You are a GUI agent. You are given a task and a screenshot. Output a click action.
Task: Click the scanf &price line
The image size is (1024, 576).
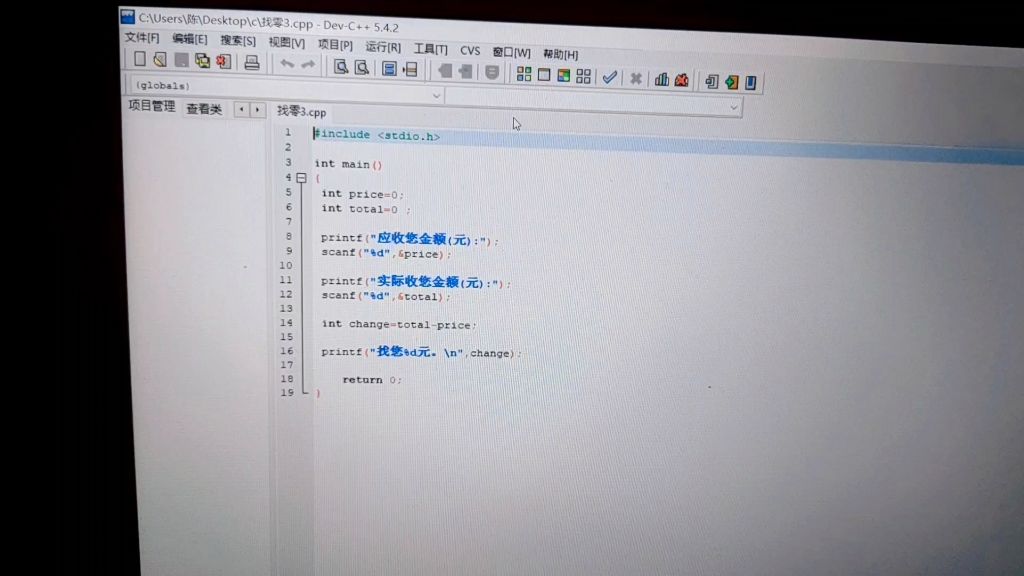[x=386, y=253]
